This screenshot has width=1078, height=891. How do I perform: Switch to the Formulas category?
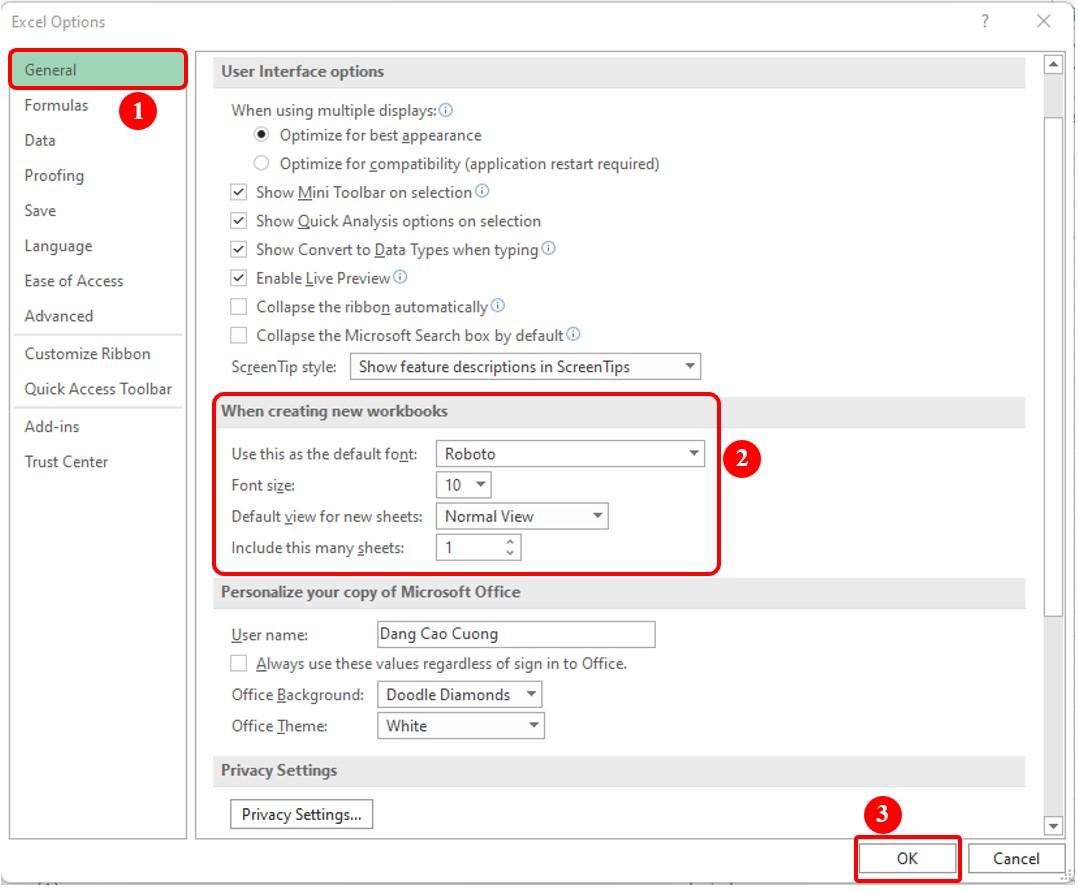pos(98,105)
